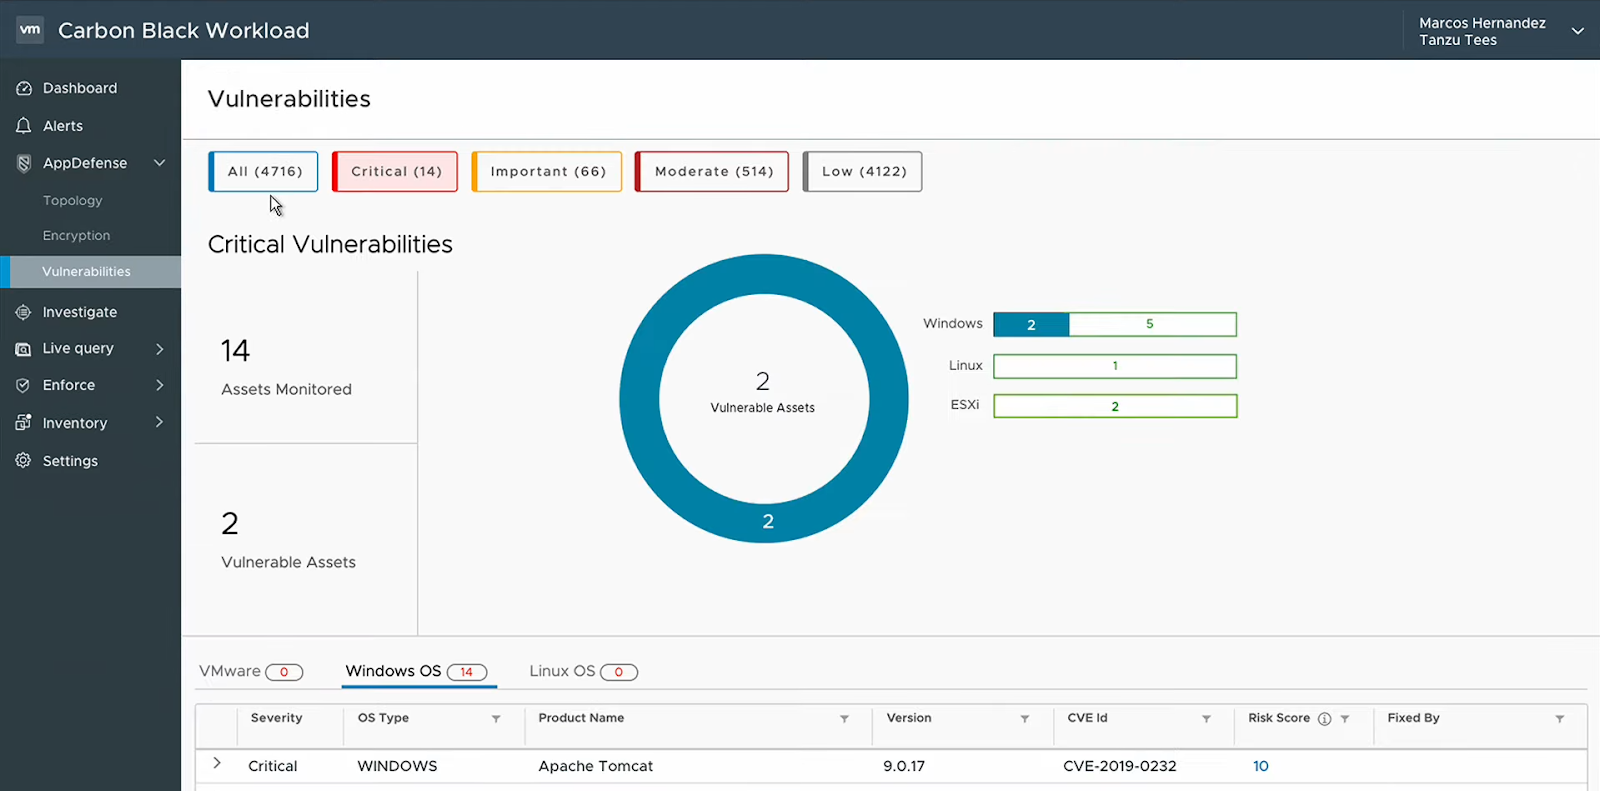Click the Settings gear icon
Screen dimensions: 1600x791
pyautogui.click(x=24, y=461)
